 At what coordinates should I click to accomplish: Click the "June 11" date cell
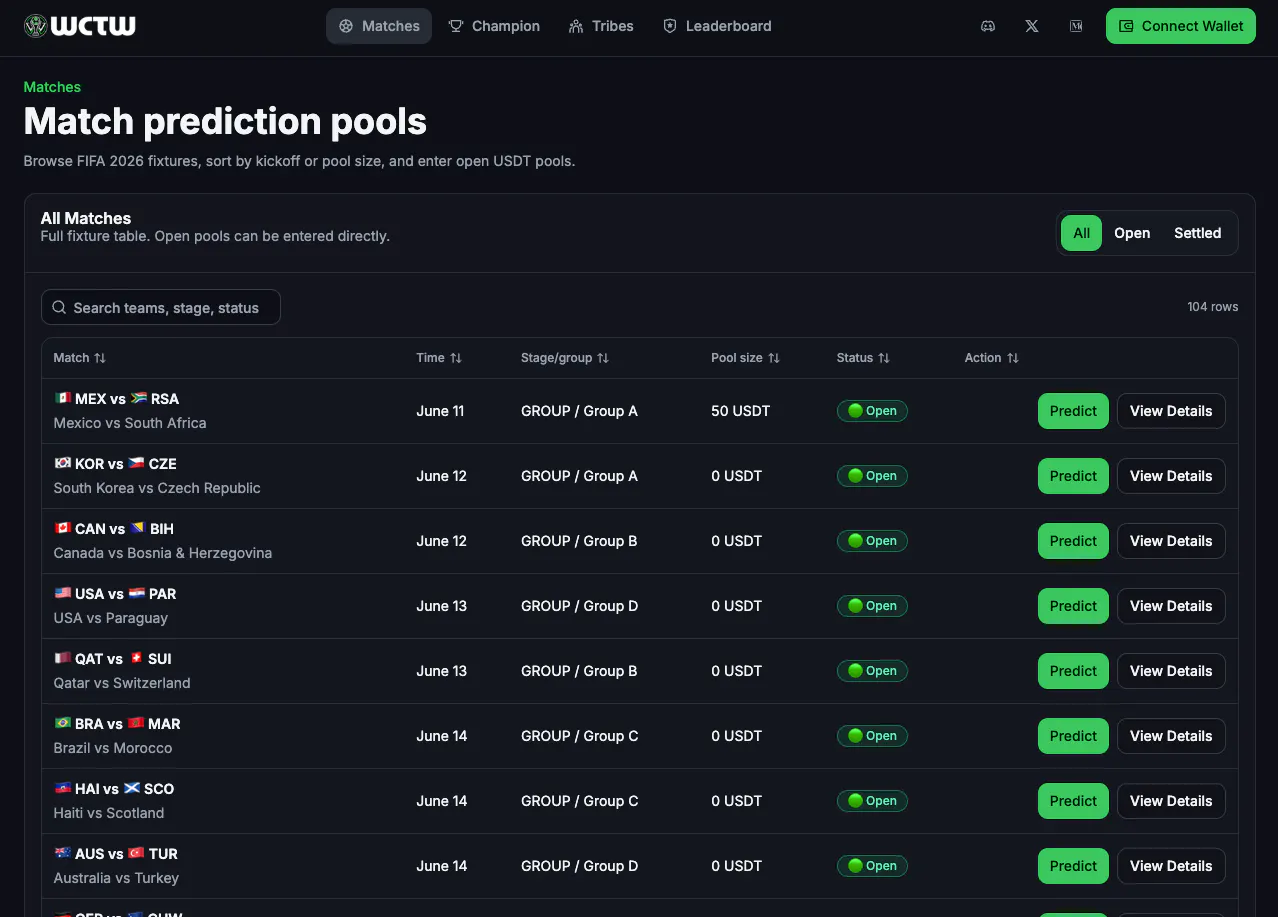[440, 411]
